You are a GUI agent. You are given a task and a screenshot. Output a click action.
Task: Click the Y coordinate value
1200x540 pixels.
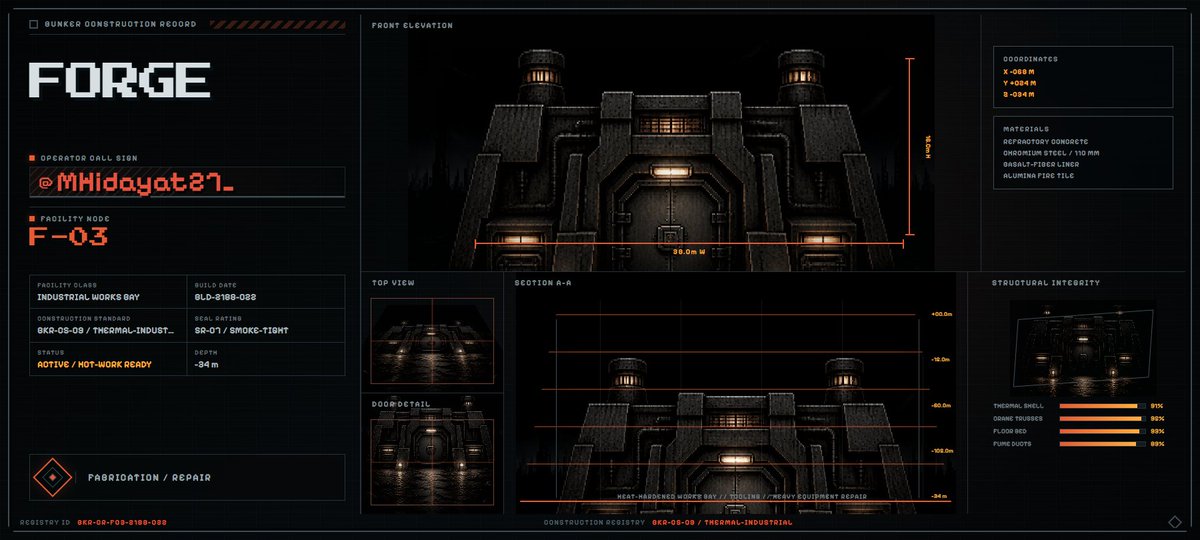[x=1020, y=84]
